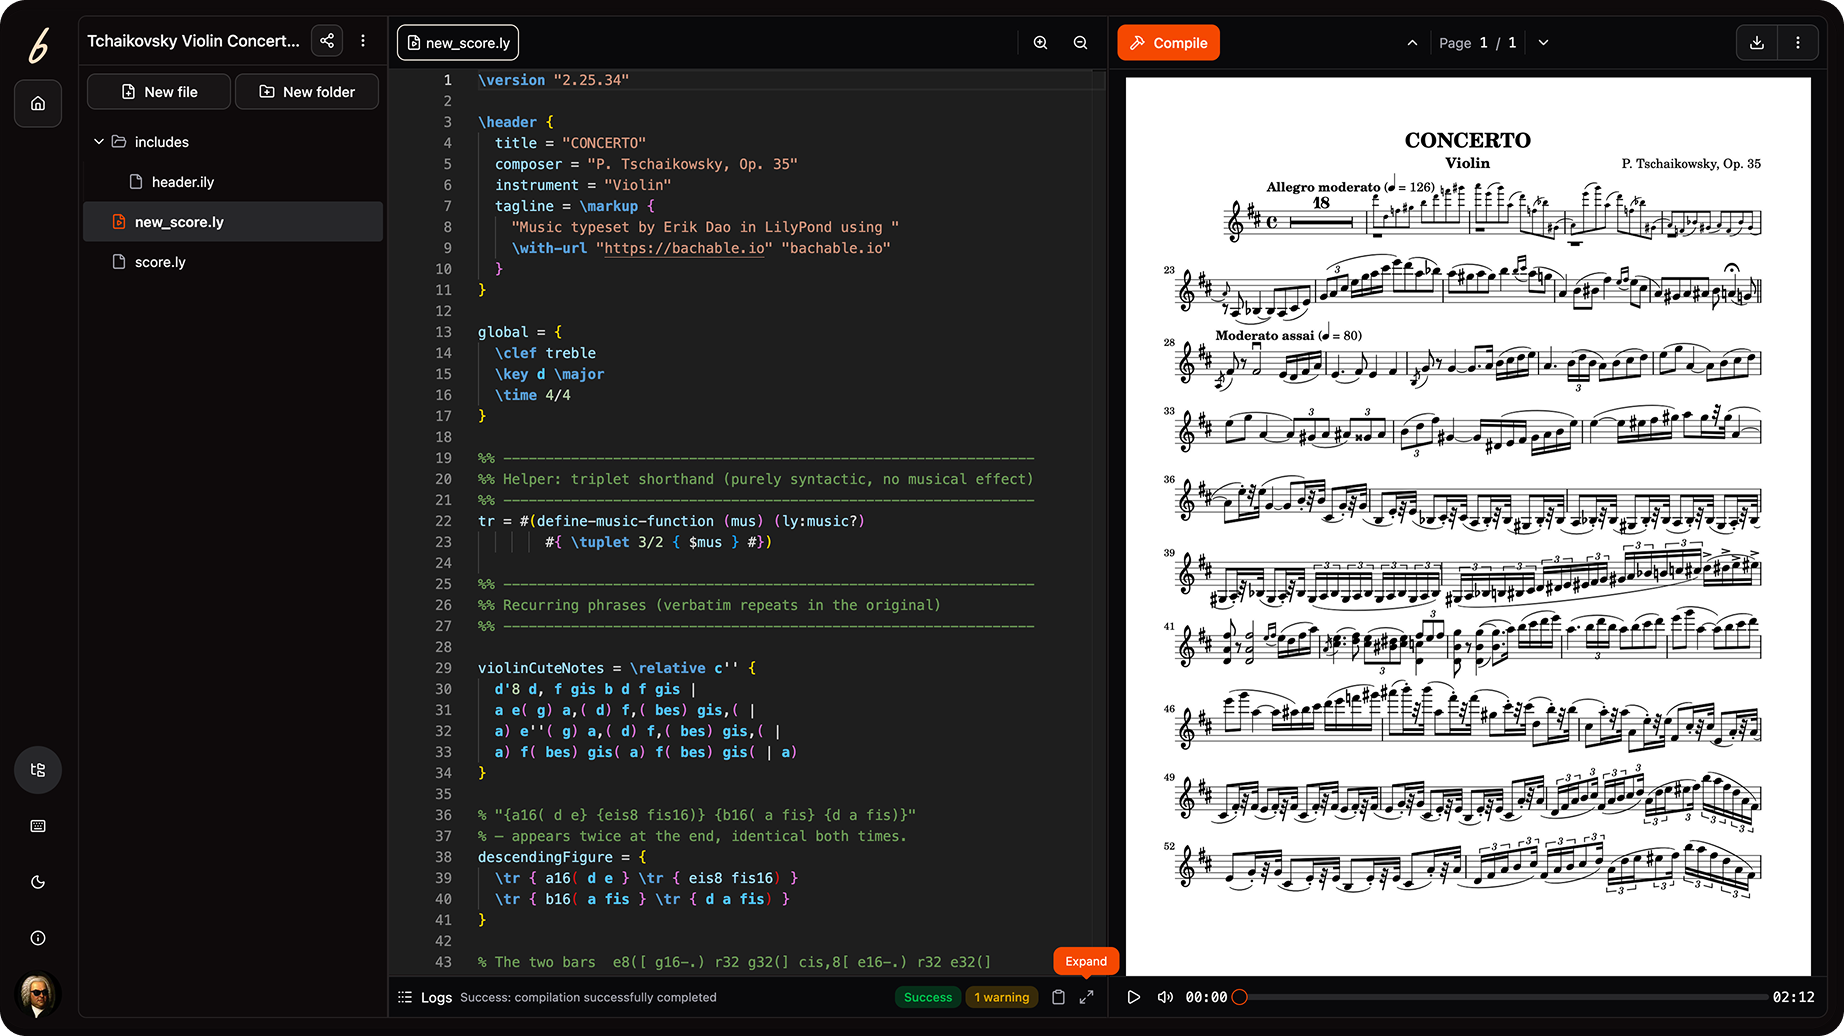Viewport: 1844px width, 1036px height.
Task: Zoom in the editor
Action: pyautogui.click(x=1041, y=43)
